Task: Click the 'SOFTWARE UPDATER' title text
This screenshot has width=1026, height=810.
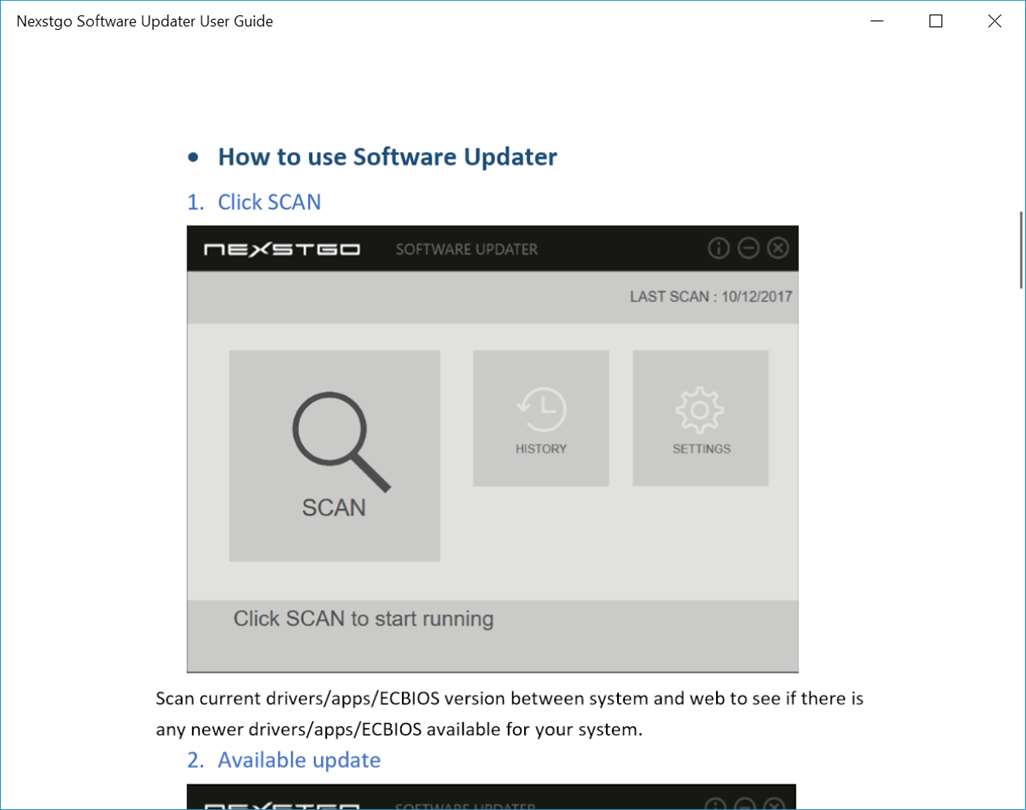Action: [467, 249]
